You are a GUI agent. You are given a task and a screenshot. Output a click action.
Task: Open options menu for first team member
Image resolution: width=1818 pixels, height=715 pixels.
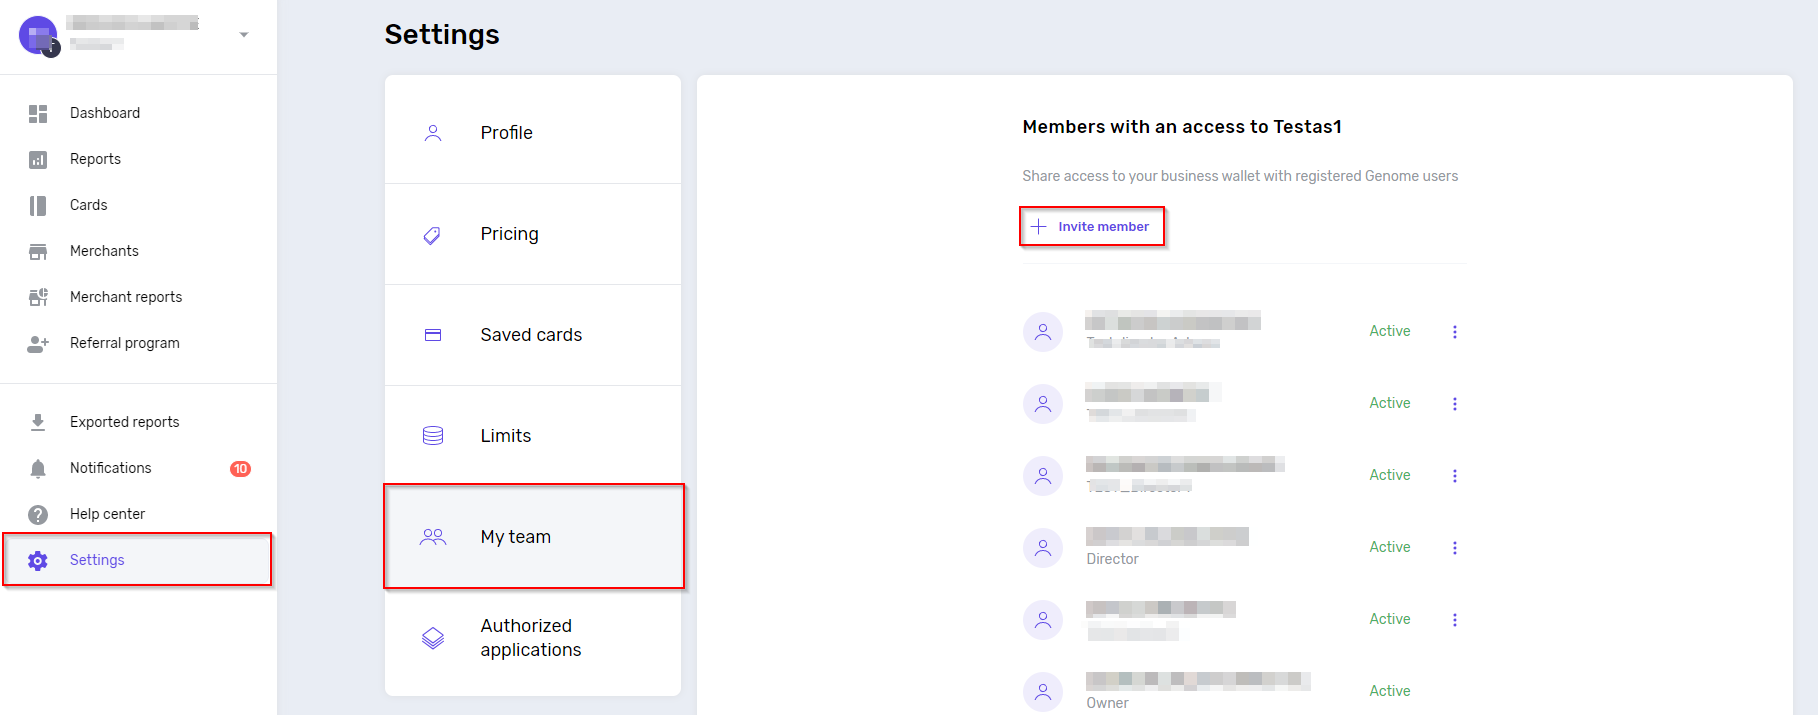pyautogui.click(x=1455, y=332)
